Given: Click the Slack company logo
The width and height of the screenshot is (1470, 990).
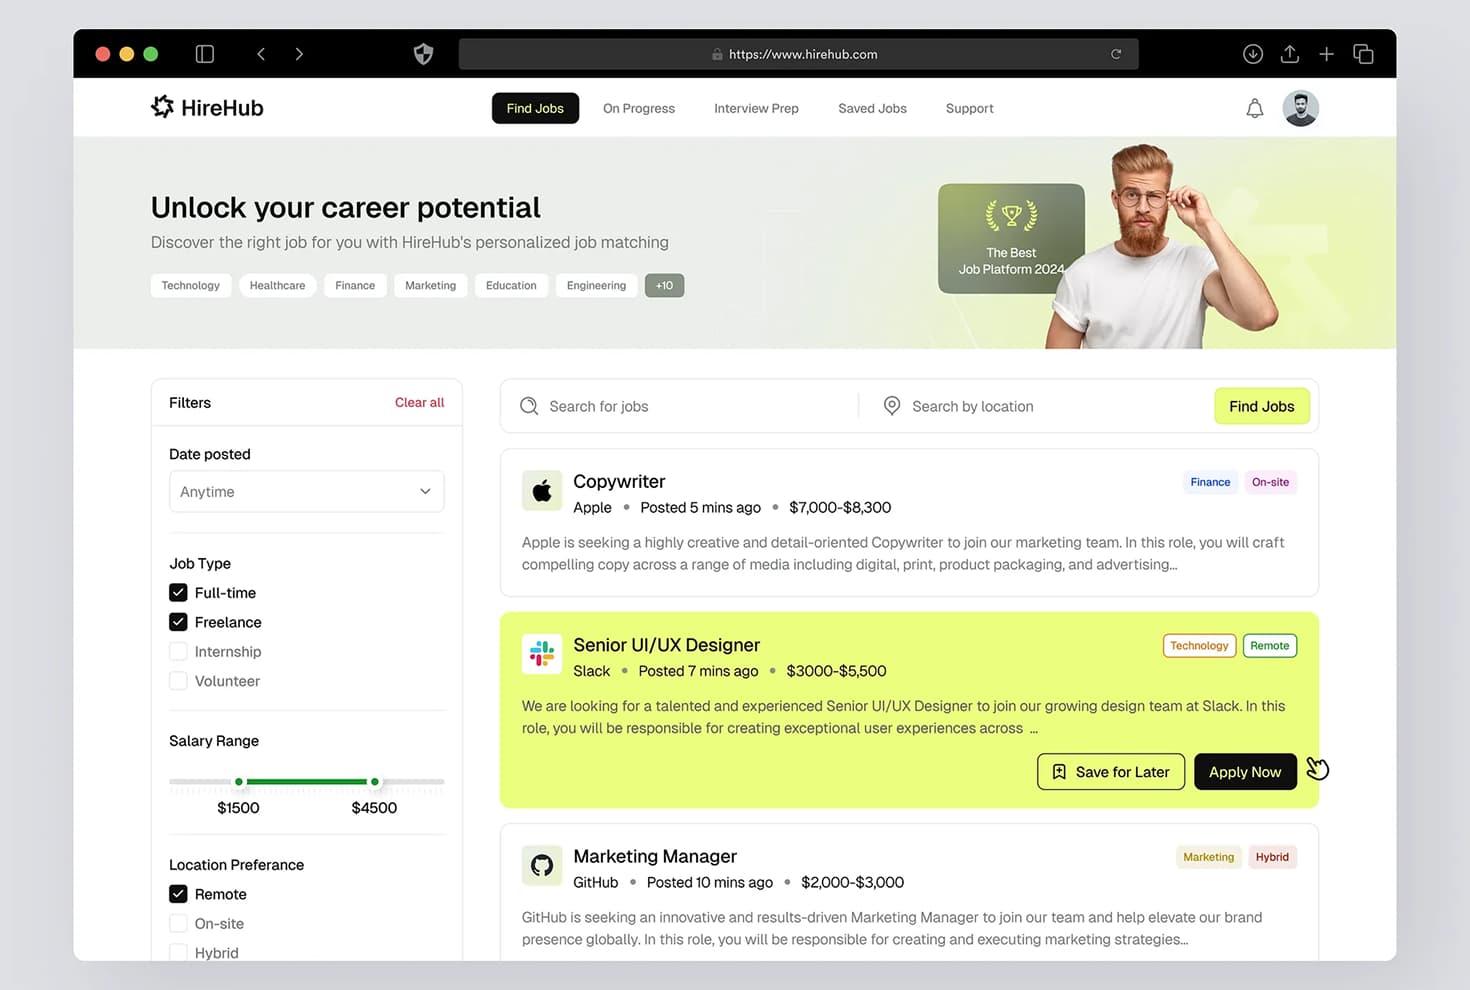Looking at the screenshot, I should coord(542,655).
